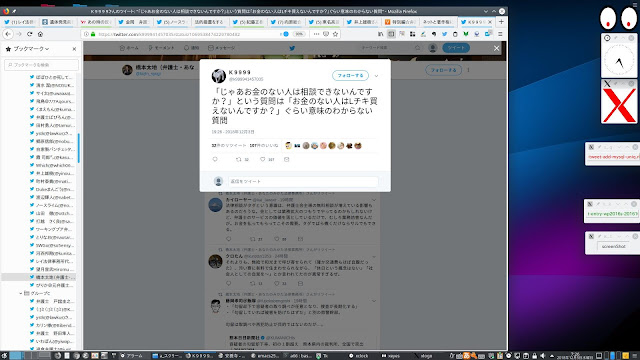The height and width of the screenshot is (360, 640).
Task: Reset the 90% zoom badge in address bar
Action: click(x=299, y=34)
